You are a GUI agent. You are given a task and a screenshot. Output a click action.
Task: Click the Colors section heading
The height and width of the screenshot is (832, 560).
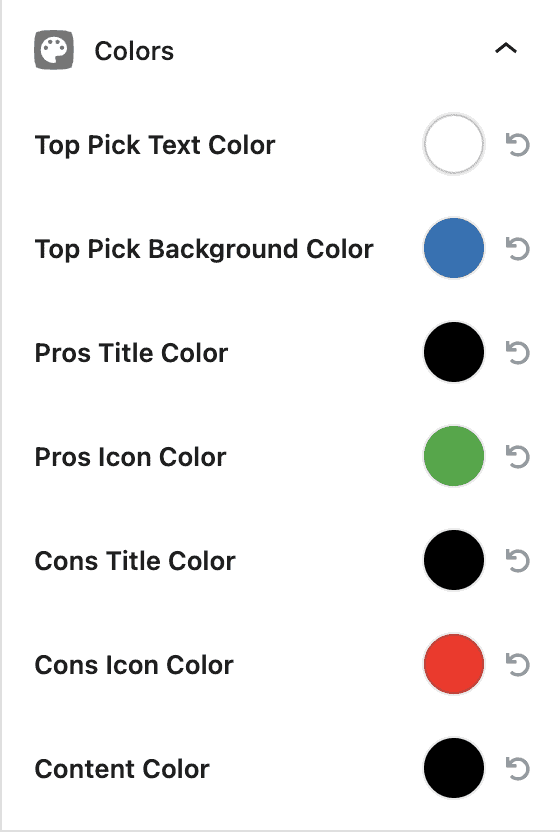tap(134, 51)
